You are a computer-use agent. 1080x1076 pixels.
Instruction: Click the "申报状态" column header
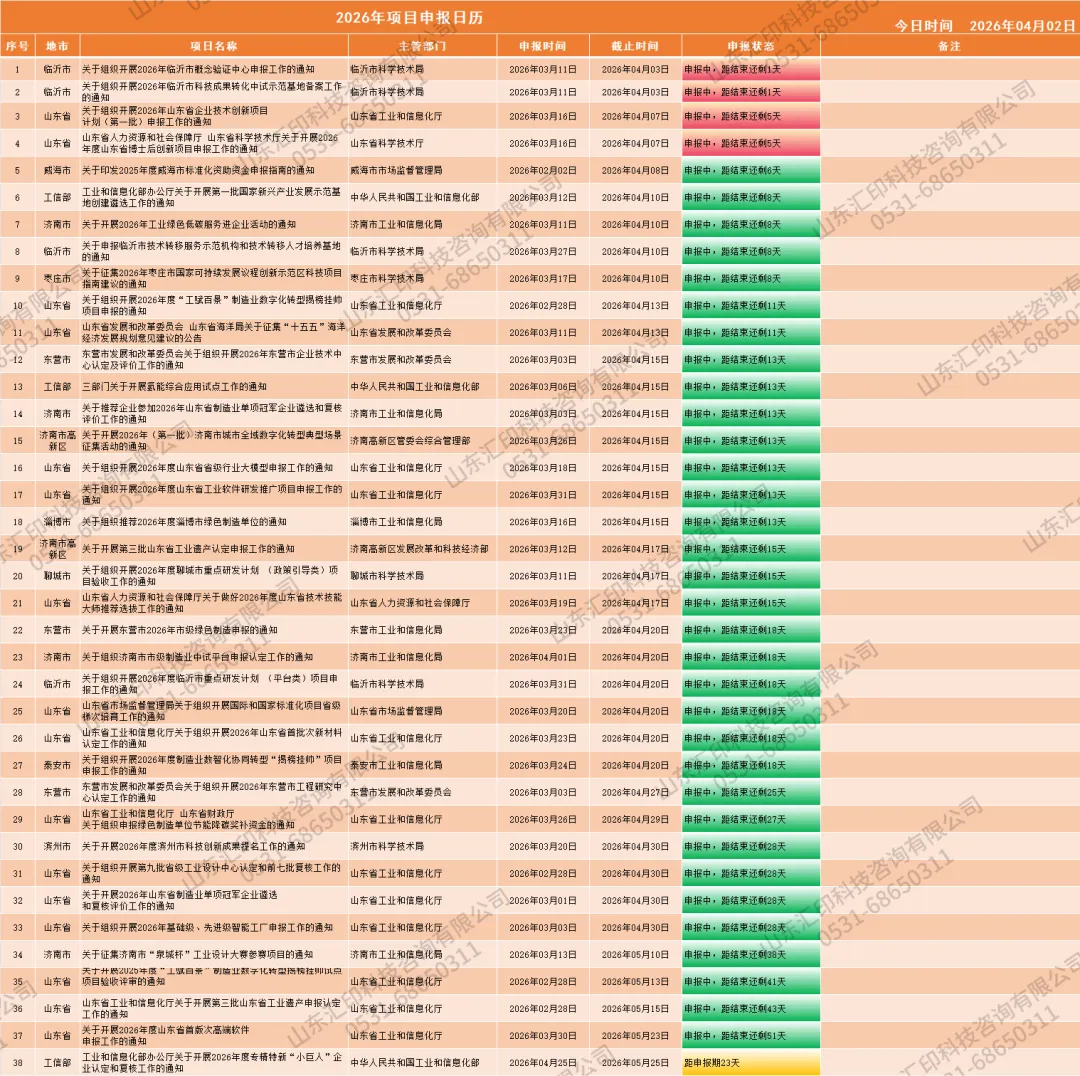[751, 46]
